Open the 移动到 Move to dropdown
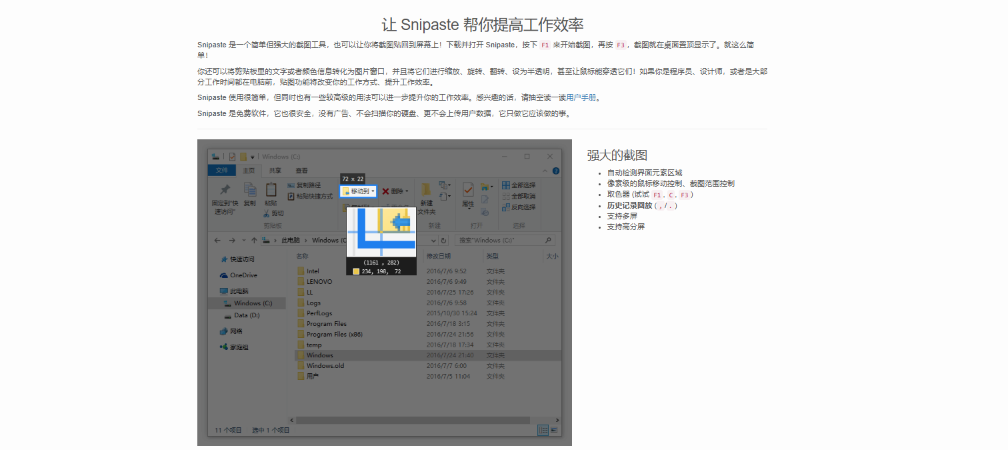This screenshot has width=1008, height=450. (358, 191)
